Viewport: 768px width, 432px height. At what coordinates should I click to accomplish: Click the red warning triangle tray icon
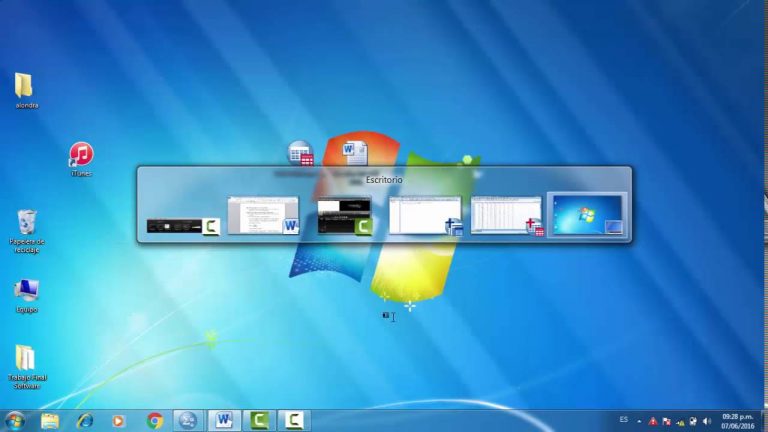tap(652, 421)
